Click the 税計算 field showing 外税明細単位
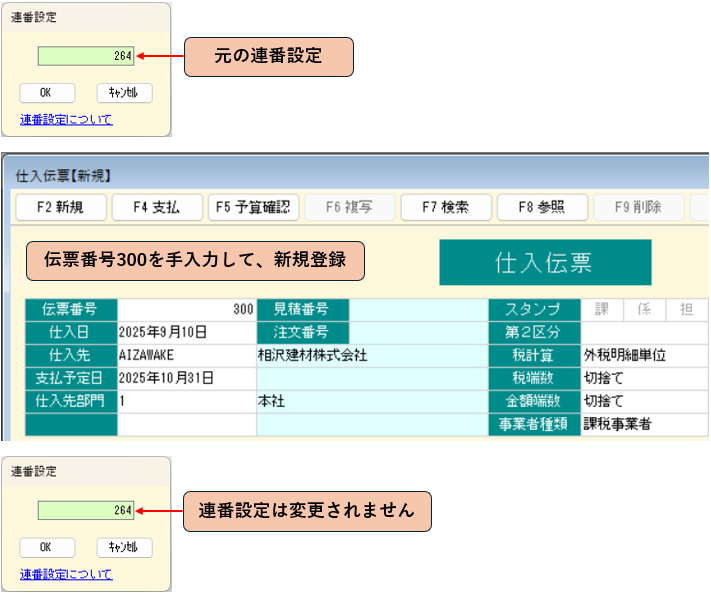This screenshot has width=711, height=593. click(644, 355)
